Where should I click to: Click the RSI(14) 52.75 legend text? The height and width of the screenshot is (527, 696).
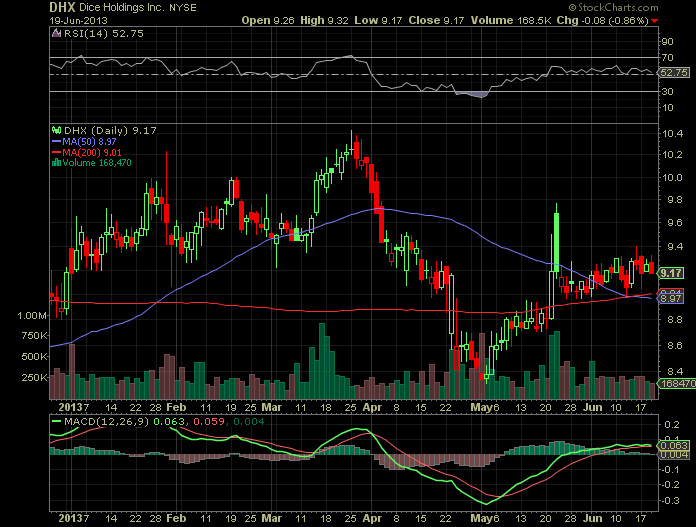104,33
